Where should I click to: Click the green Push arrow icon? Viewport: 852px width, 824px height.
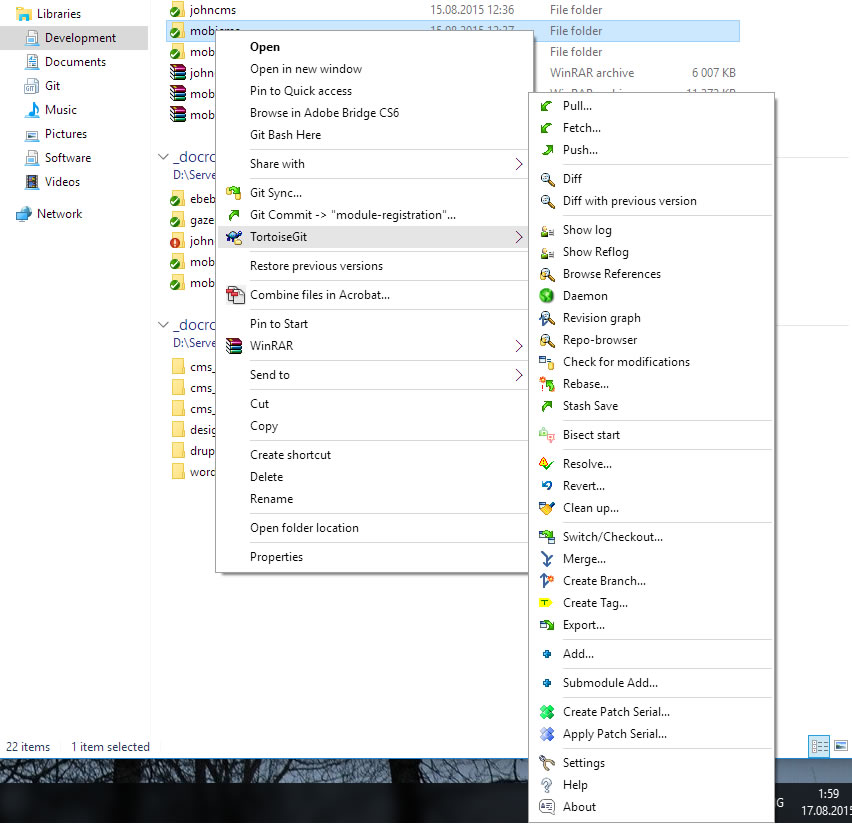(x=546, y=150)
